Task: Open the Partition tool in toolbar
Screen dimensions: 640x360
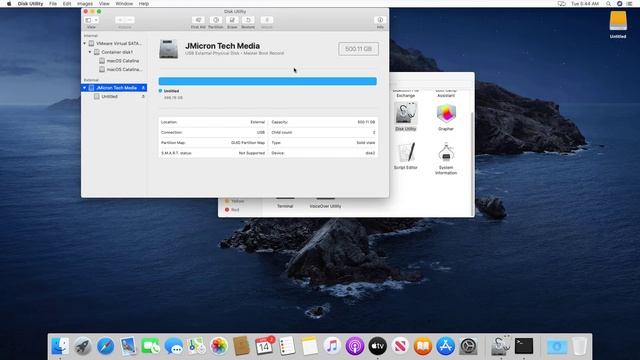Action: (x=216, y=20)
